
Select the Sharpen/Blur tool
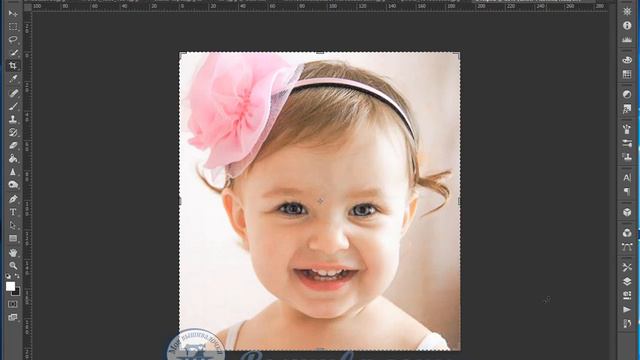tap(13, 172)
